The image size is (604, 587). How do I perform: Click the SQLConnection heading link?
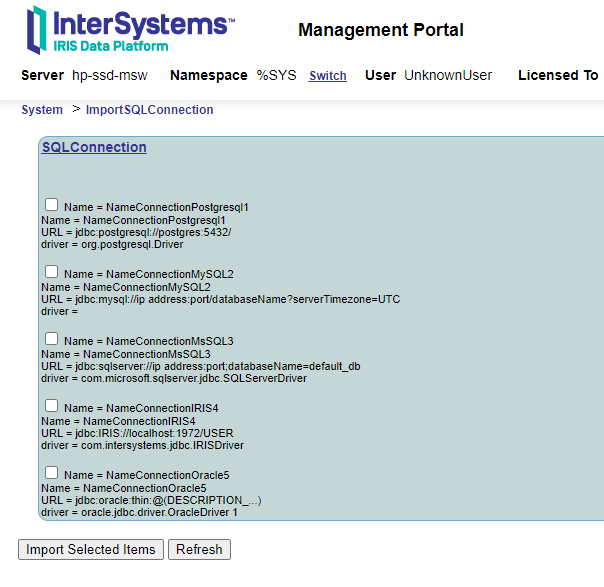click(94, 147)
